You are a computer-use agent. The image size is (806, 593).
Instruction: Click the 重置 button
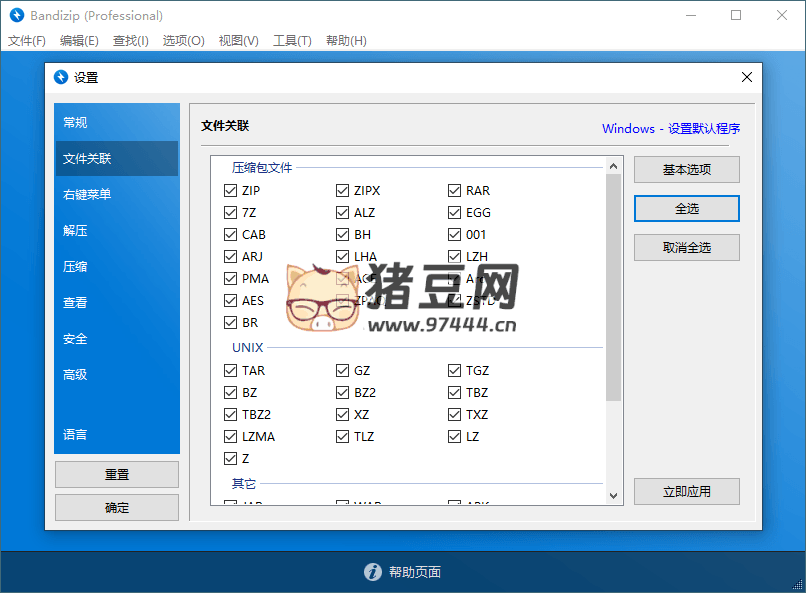[x=116, y=474]
